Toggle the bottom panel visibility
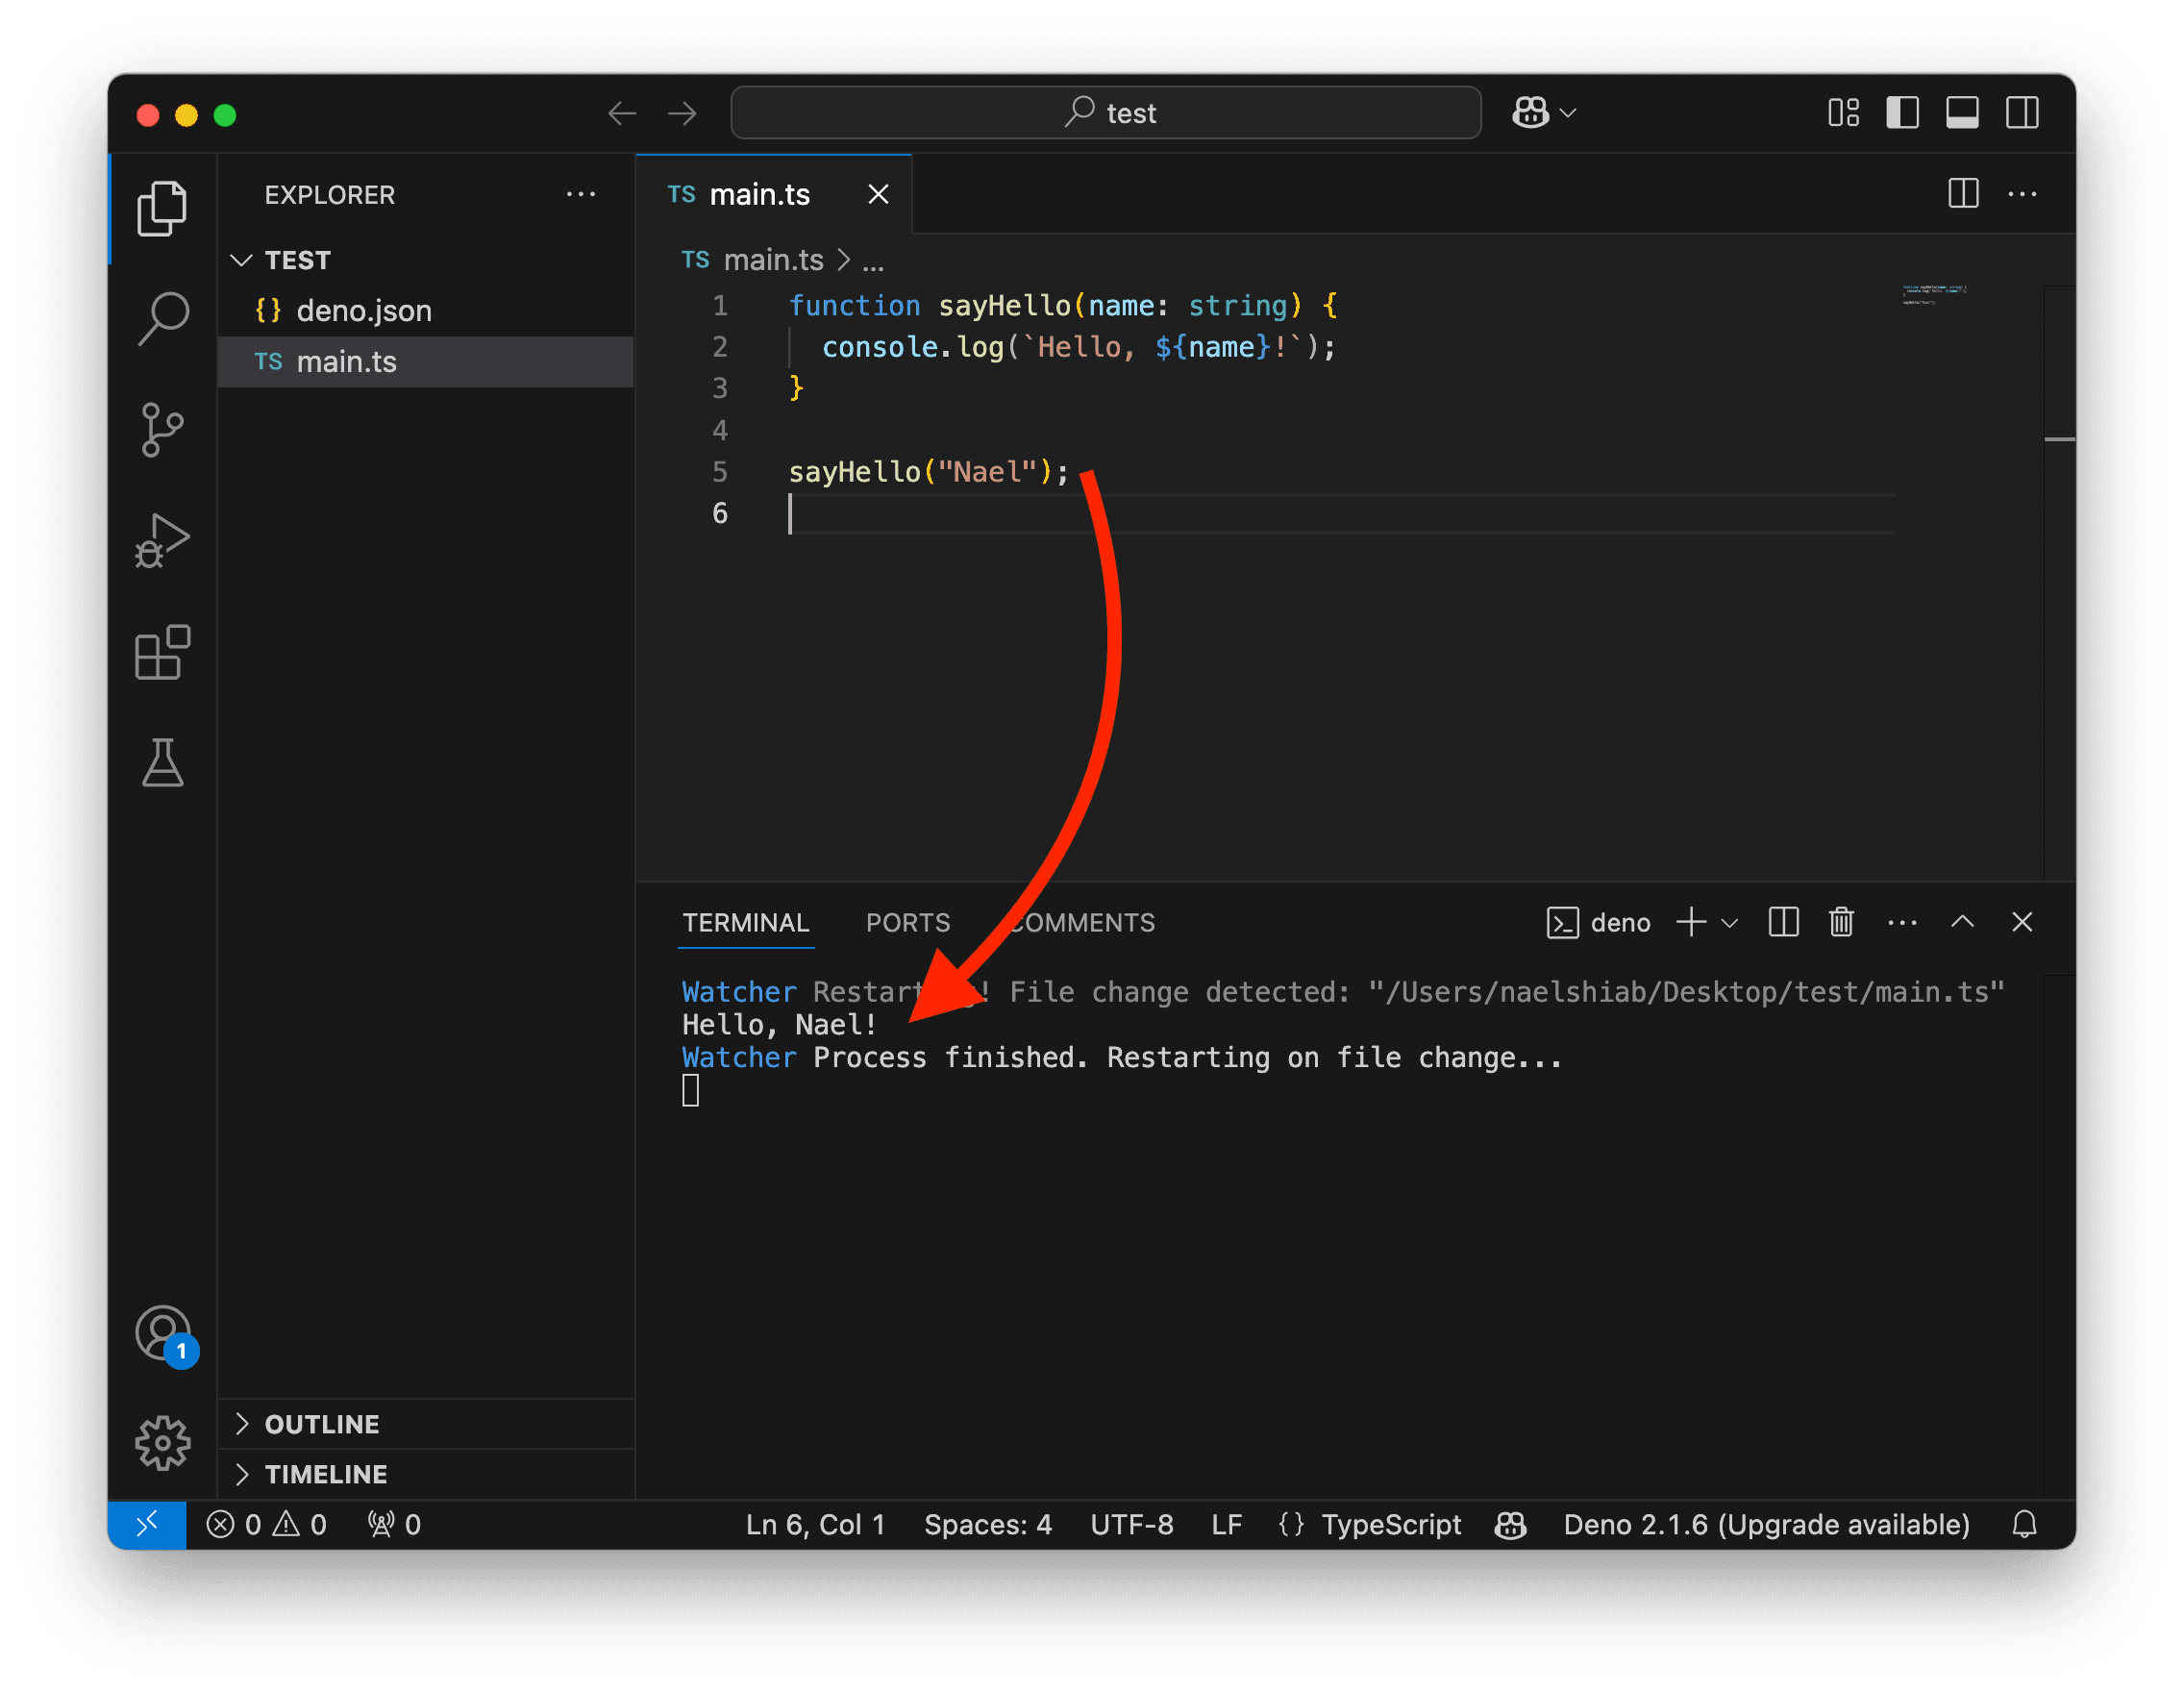This screenshot has width=2184, height=1692. pos(1962,112)
